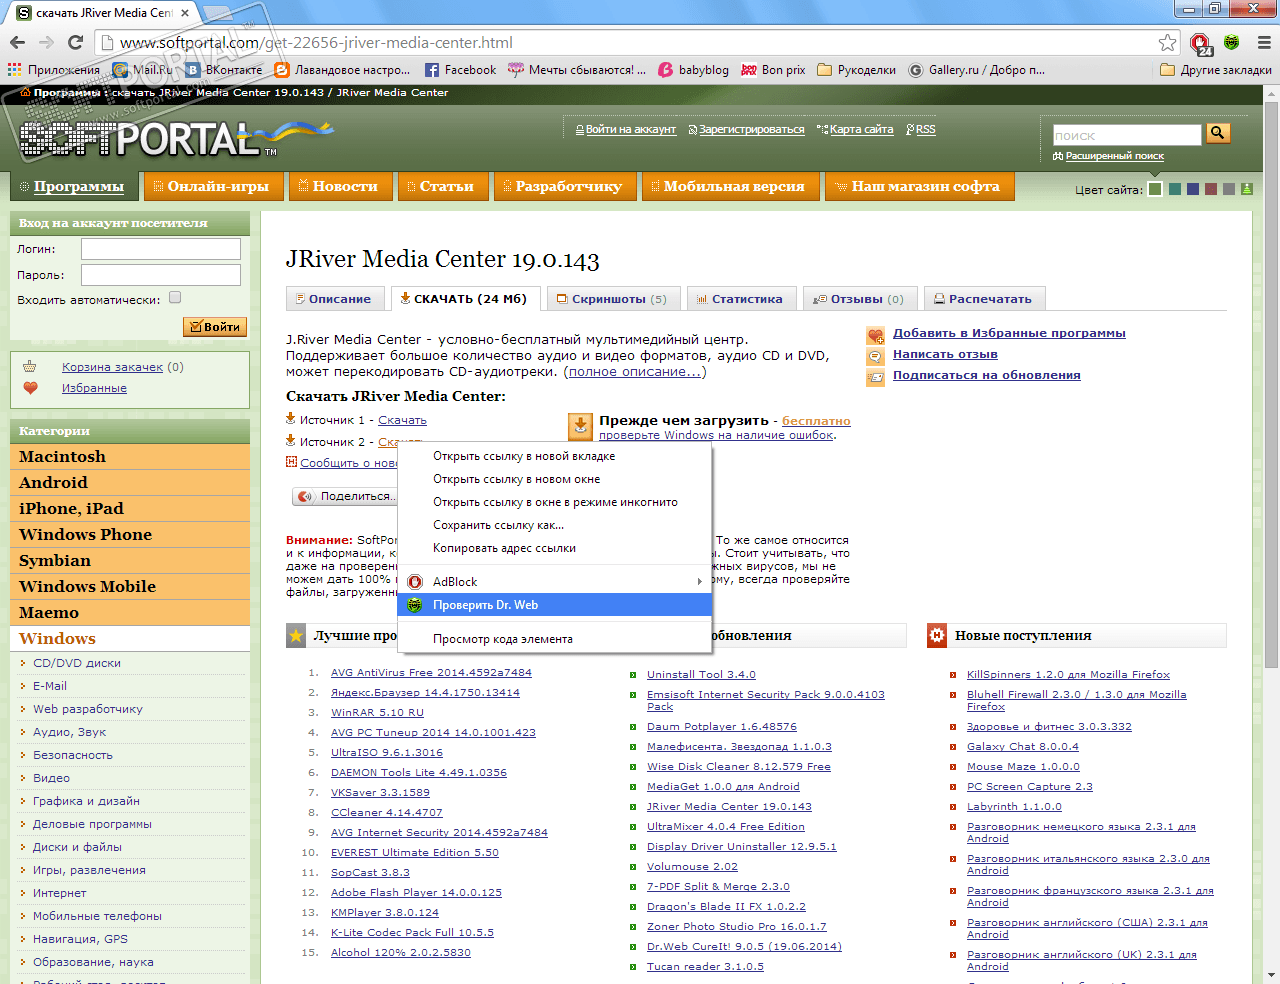1280x984 pixels.
Task: Click Chrome's forward arrow
Action: click(46, 42)
